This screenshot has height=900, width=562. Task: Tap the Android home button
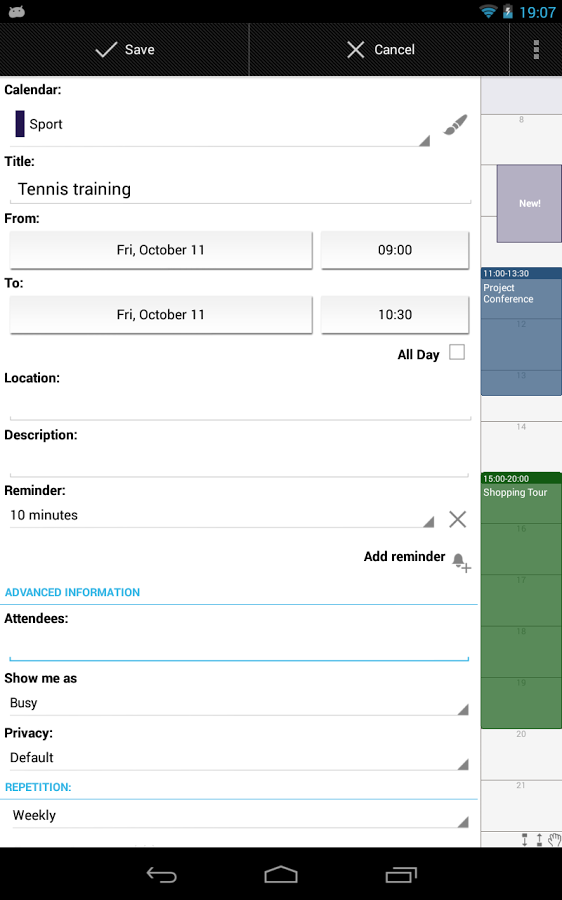click(x=281, y=875)
